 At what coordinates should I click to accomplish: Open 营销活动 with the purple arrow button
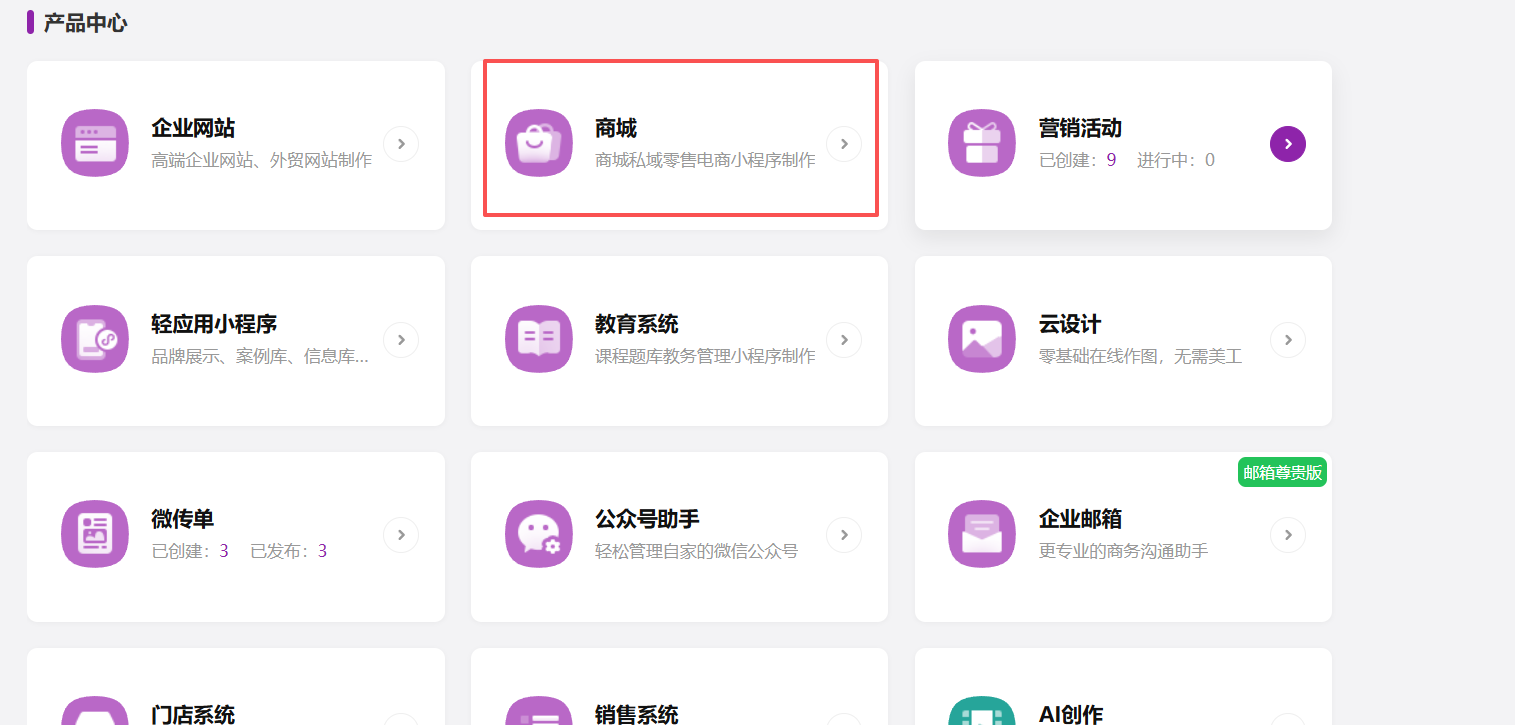pyautogui.click(x=1288, y=144)
